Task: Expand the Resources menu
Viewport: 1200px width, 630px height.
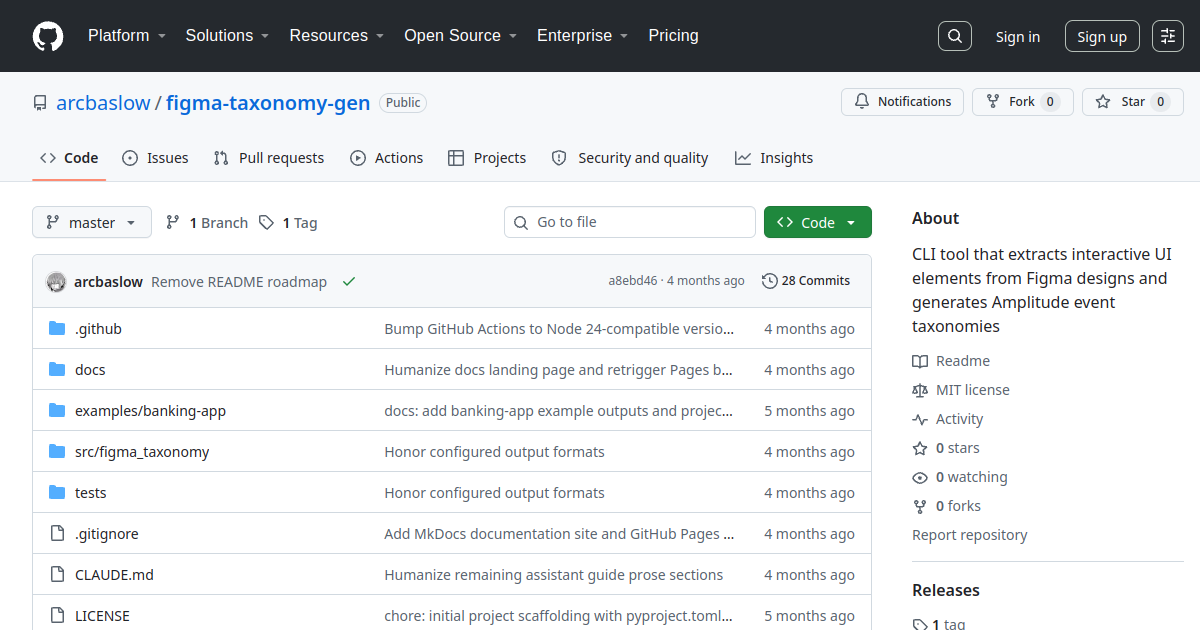Action: (x=337, y=36)
